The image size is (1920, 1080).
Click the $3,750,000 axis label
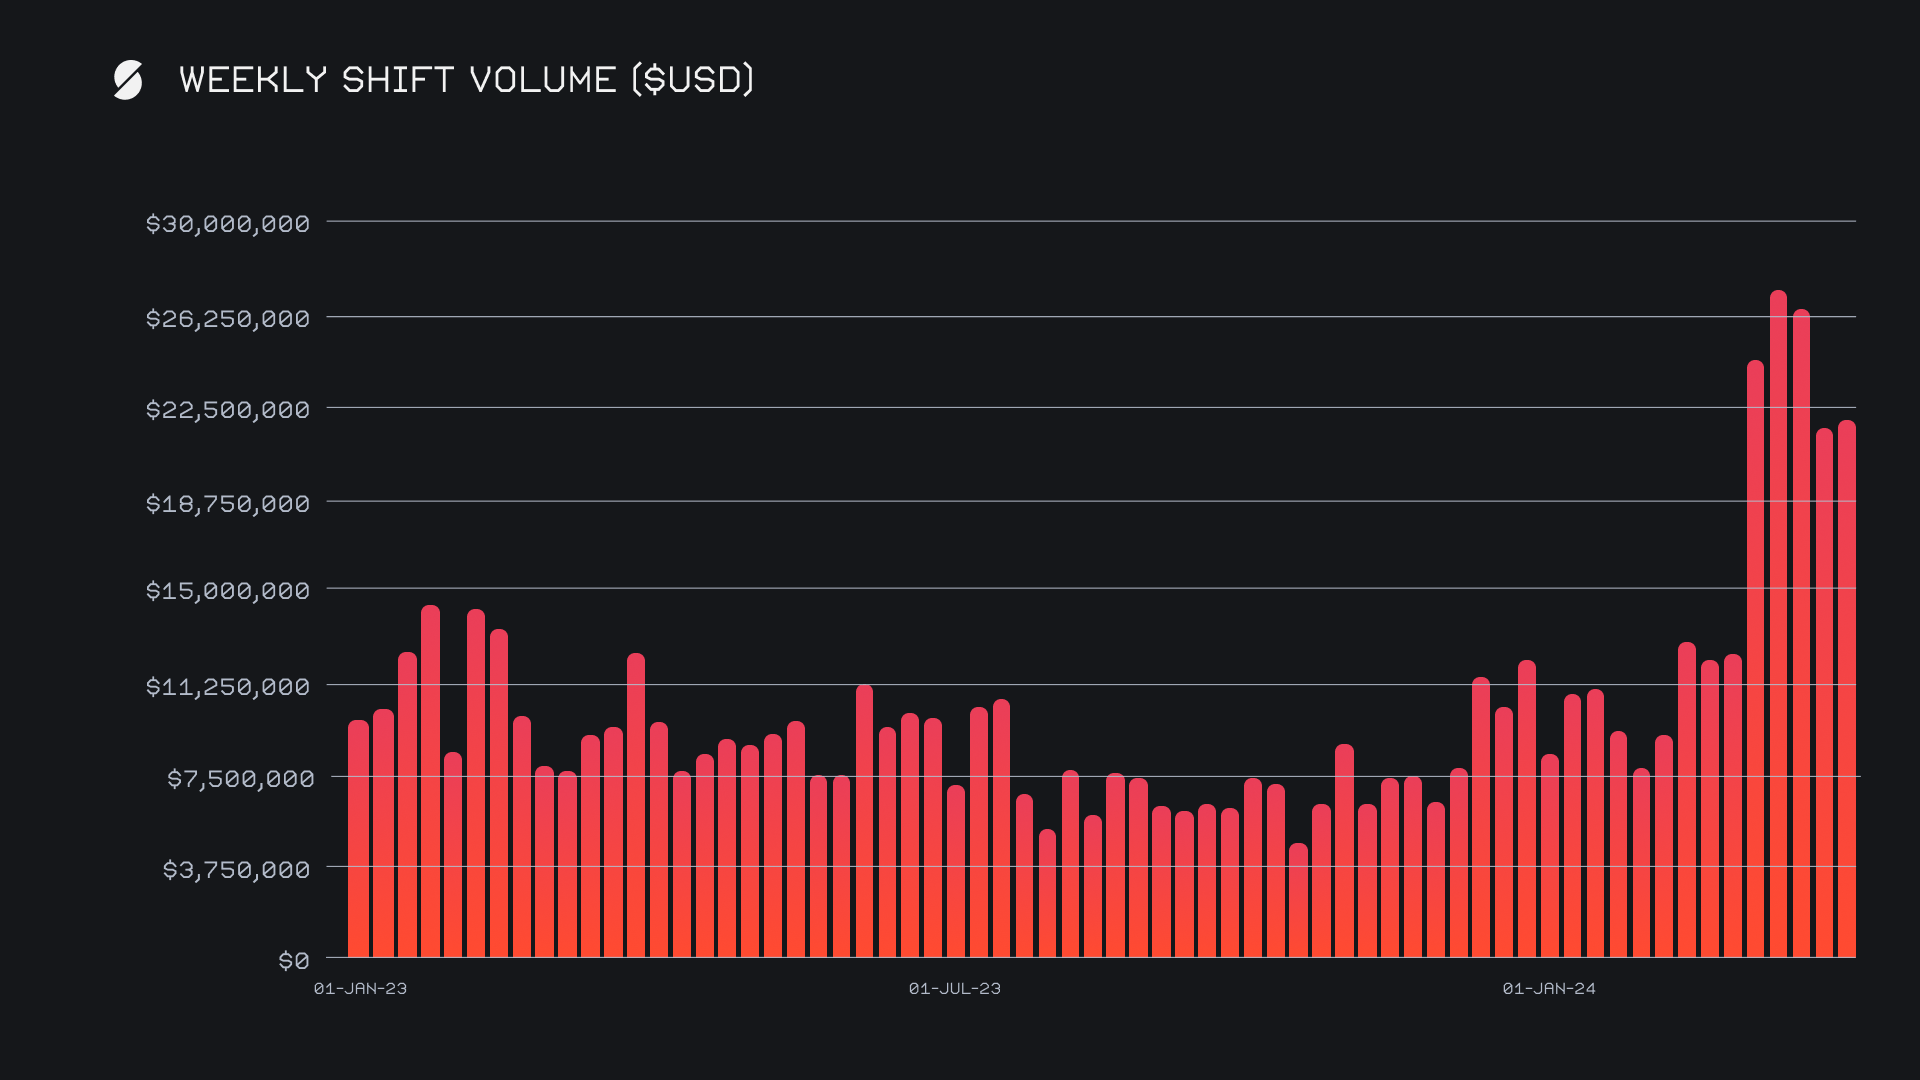[236, 869]
